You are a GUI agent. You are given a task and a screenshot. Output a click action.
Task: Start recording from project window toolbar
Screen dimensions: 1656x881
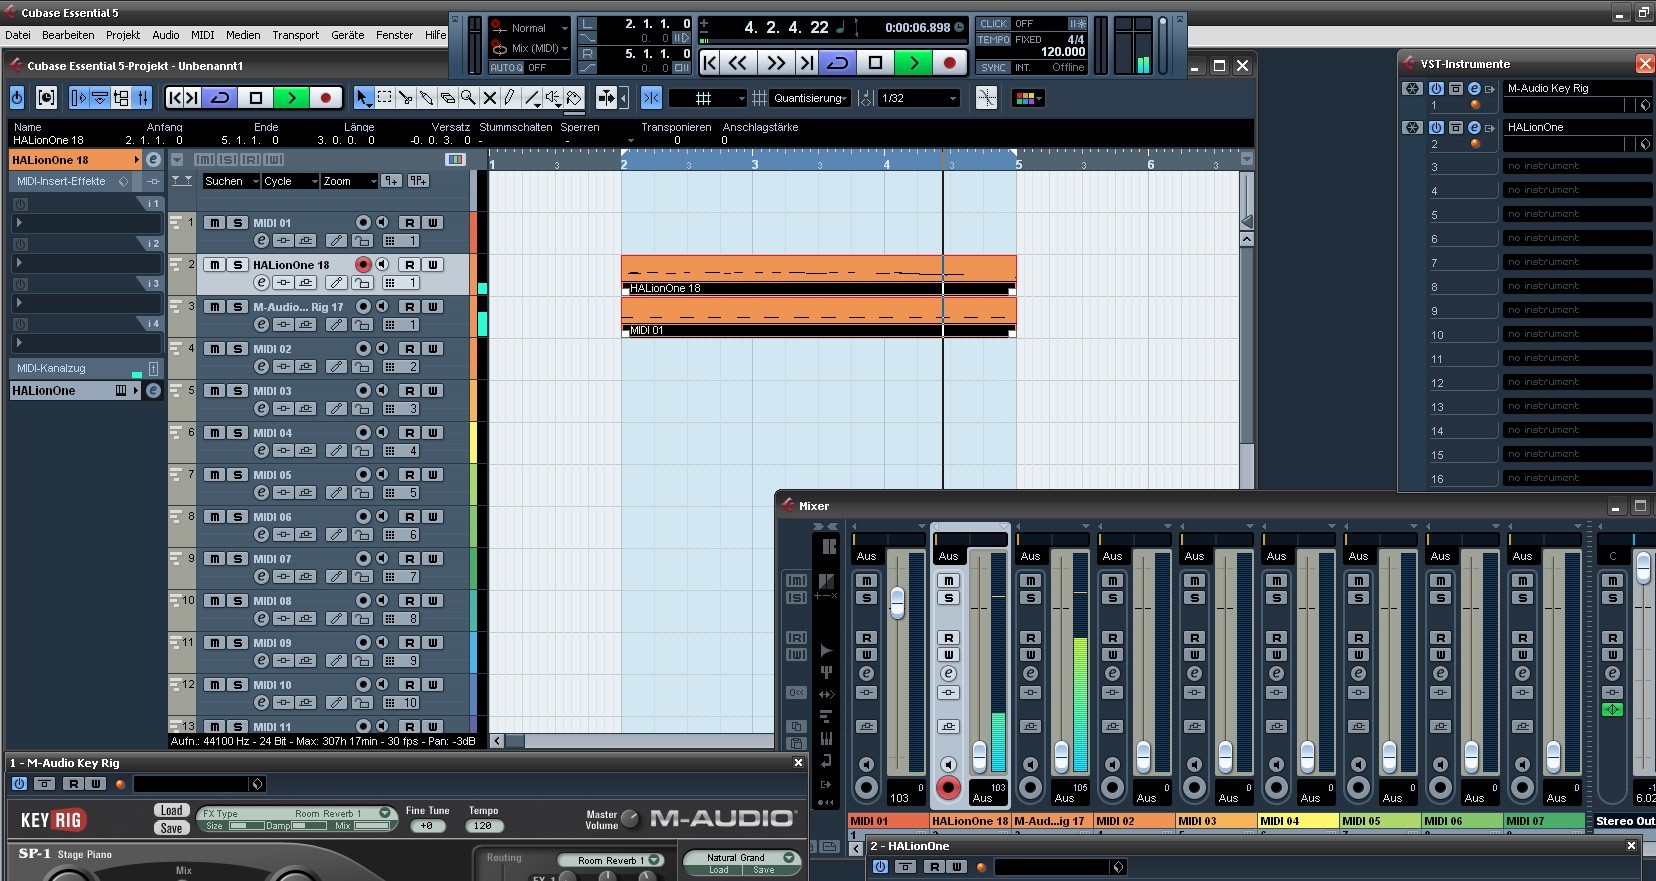(325, 98)
